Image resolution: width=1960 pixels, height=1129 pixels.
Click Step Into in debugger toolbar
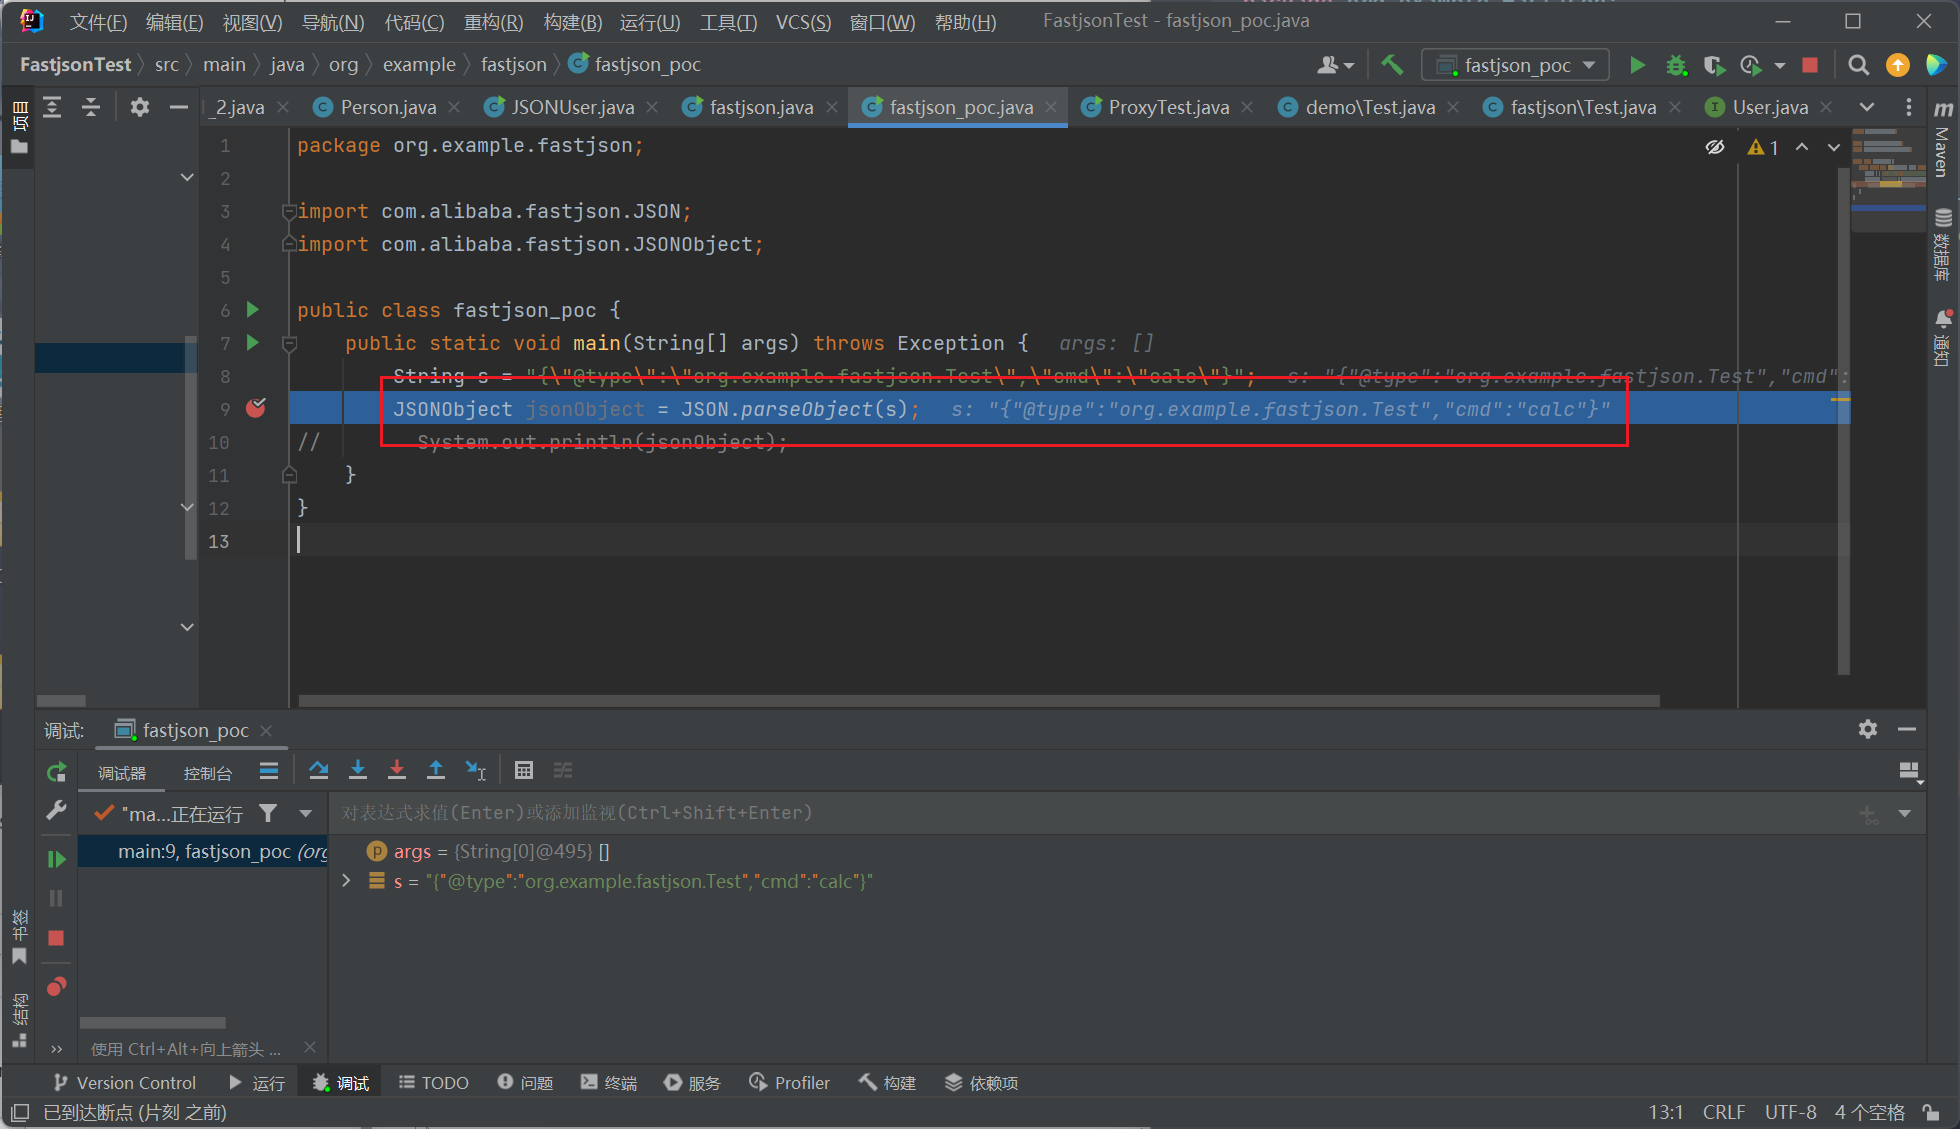pyautogui.click(x=358, y=770)
